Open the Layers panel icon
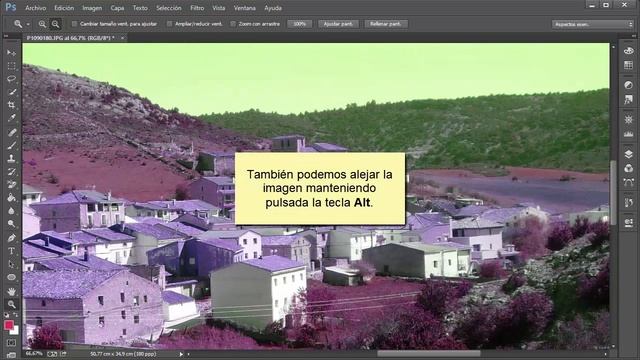The height and width of the screenshot is (360, 640). tap(629, 154)
